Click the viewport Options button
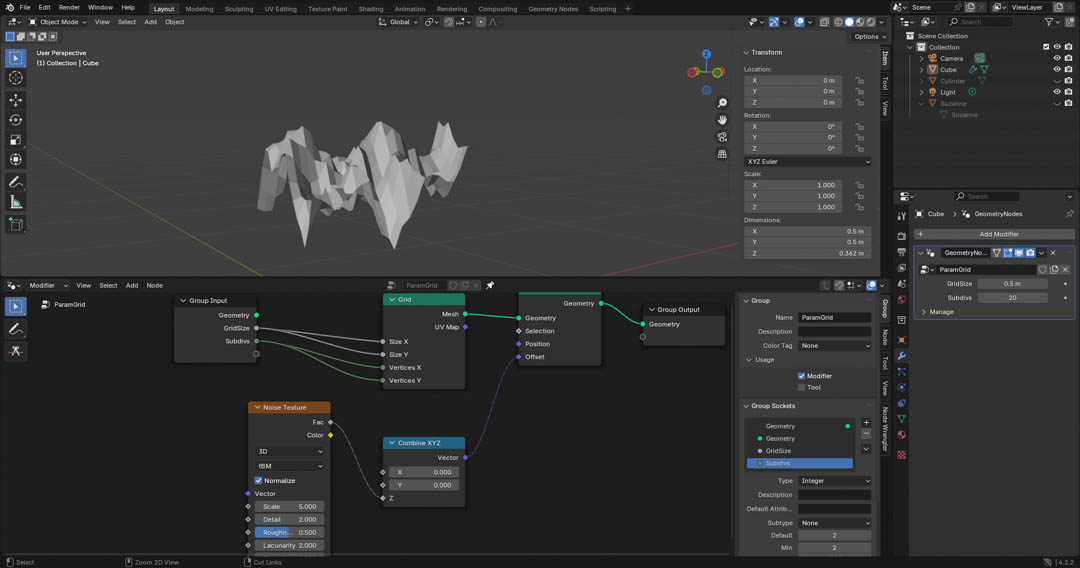Image resolution: width=1080 pixels, height=568 pixels. pyautogui.click(x=866, y=37)
